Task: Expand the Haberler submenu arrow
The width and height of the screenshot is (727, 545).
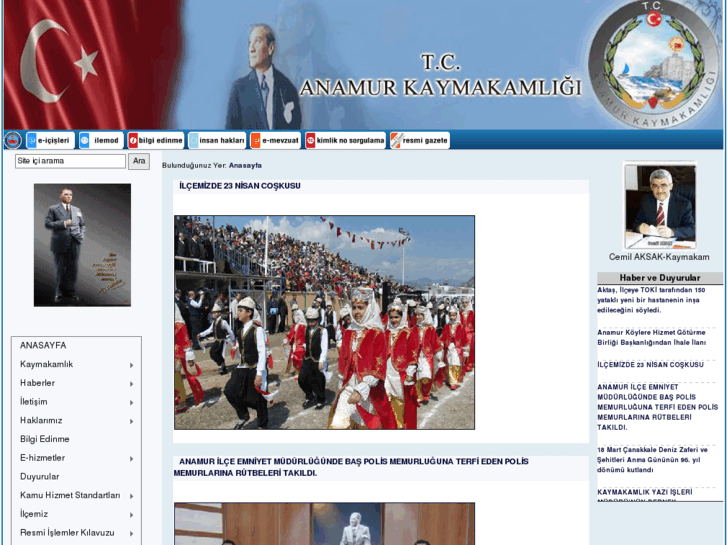Action: click(132, 384)
